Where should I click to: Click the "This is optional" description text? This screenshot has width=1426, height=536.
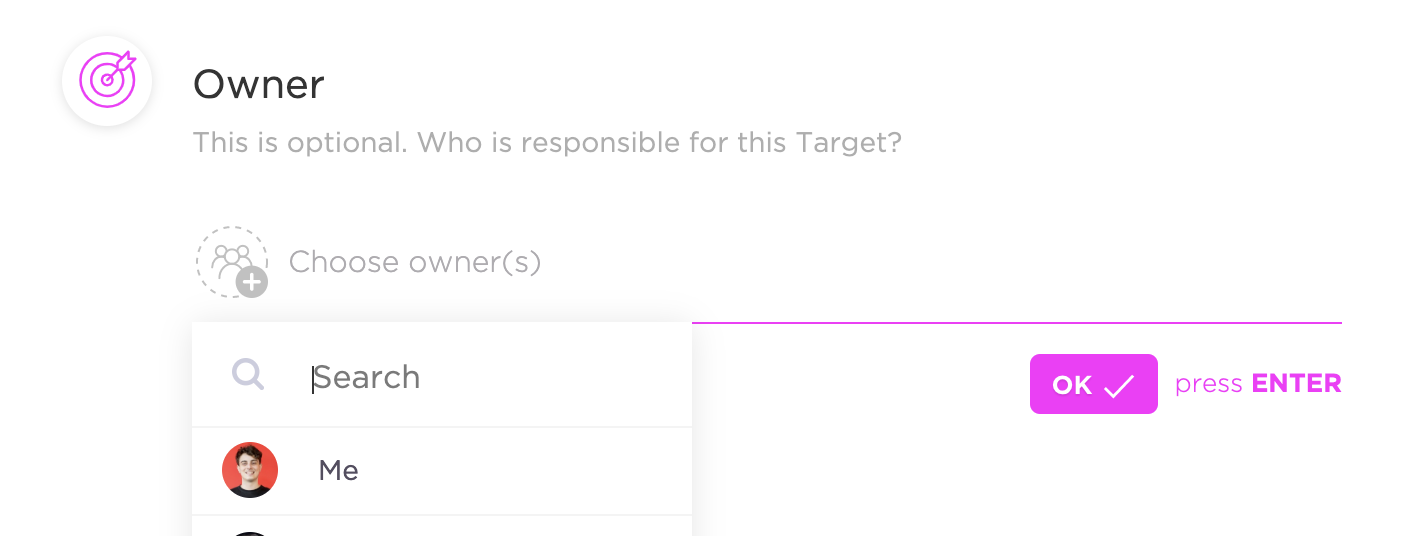(x=547, y=142)
